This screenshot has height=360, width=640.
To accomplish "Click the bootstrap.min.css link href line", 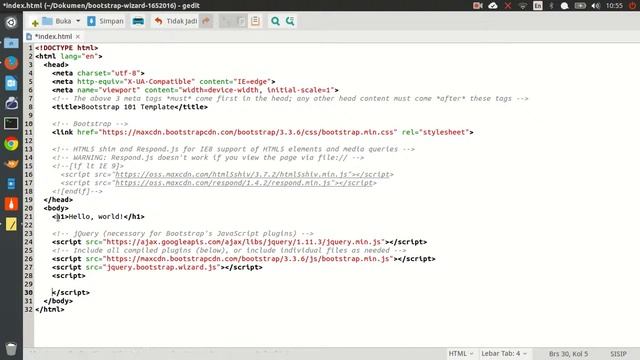I will (x=262, y=132).
